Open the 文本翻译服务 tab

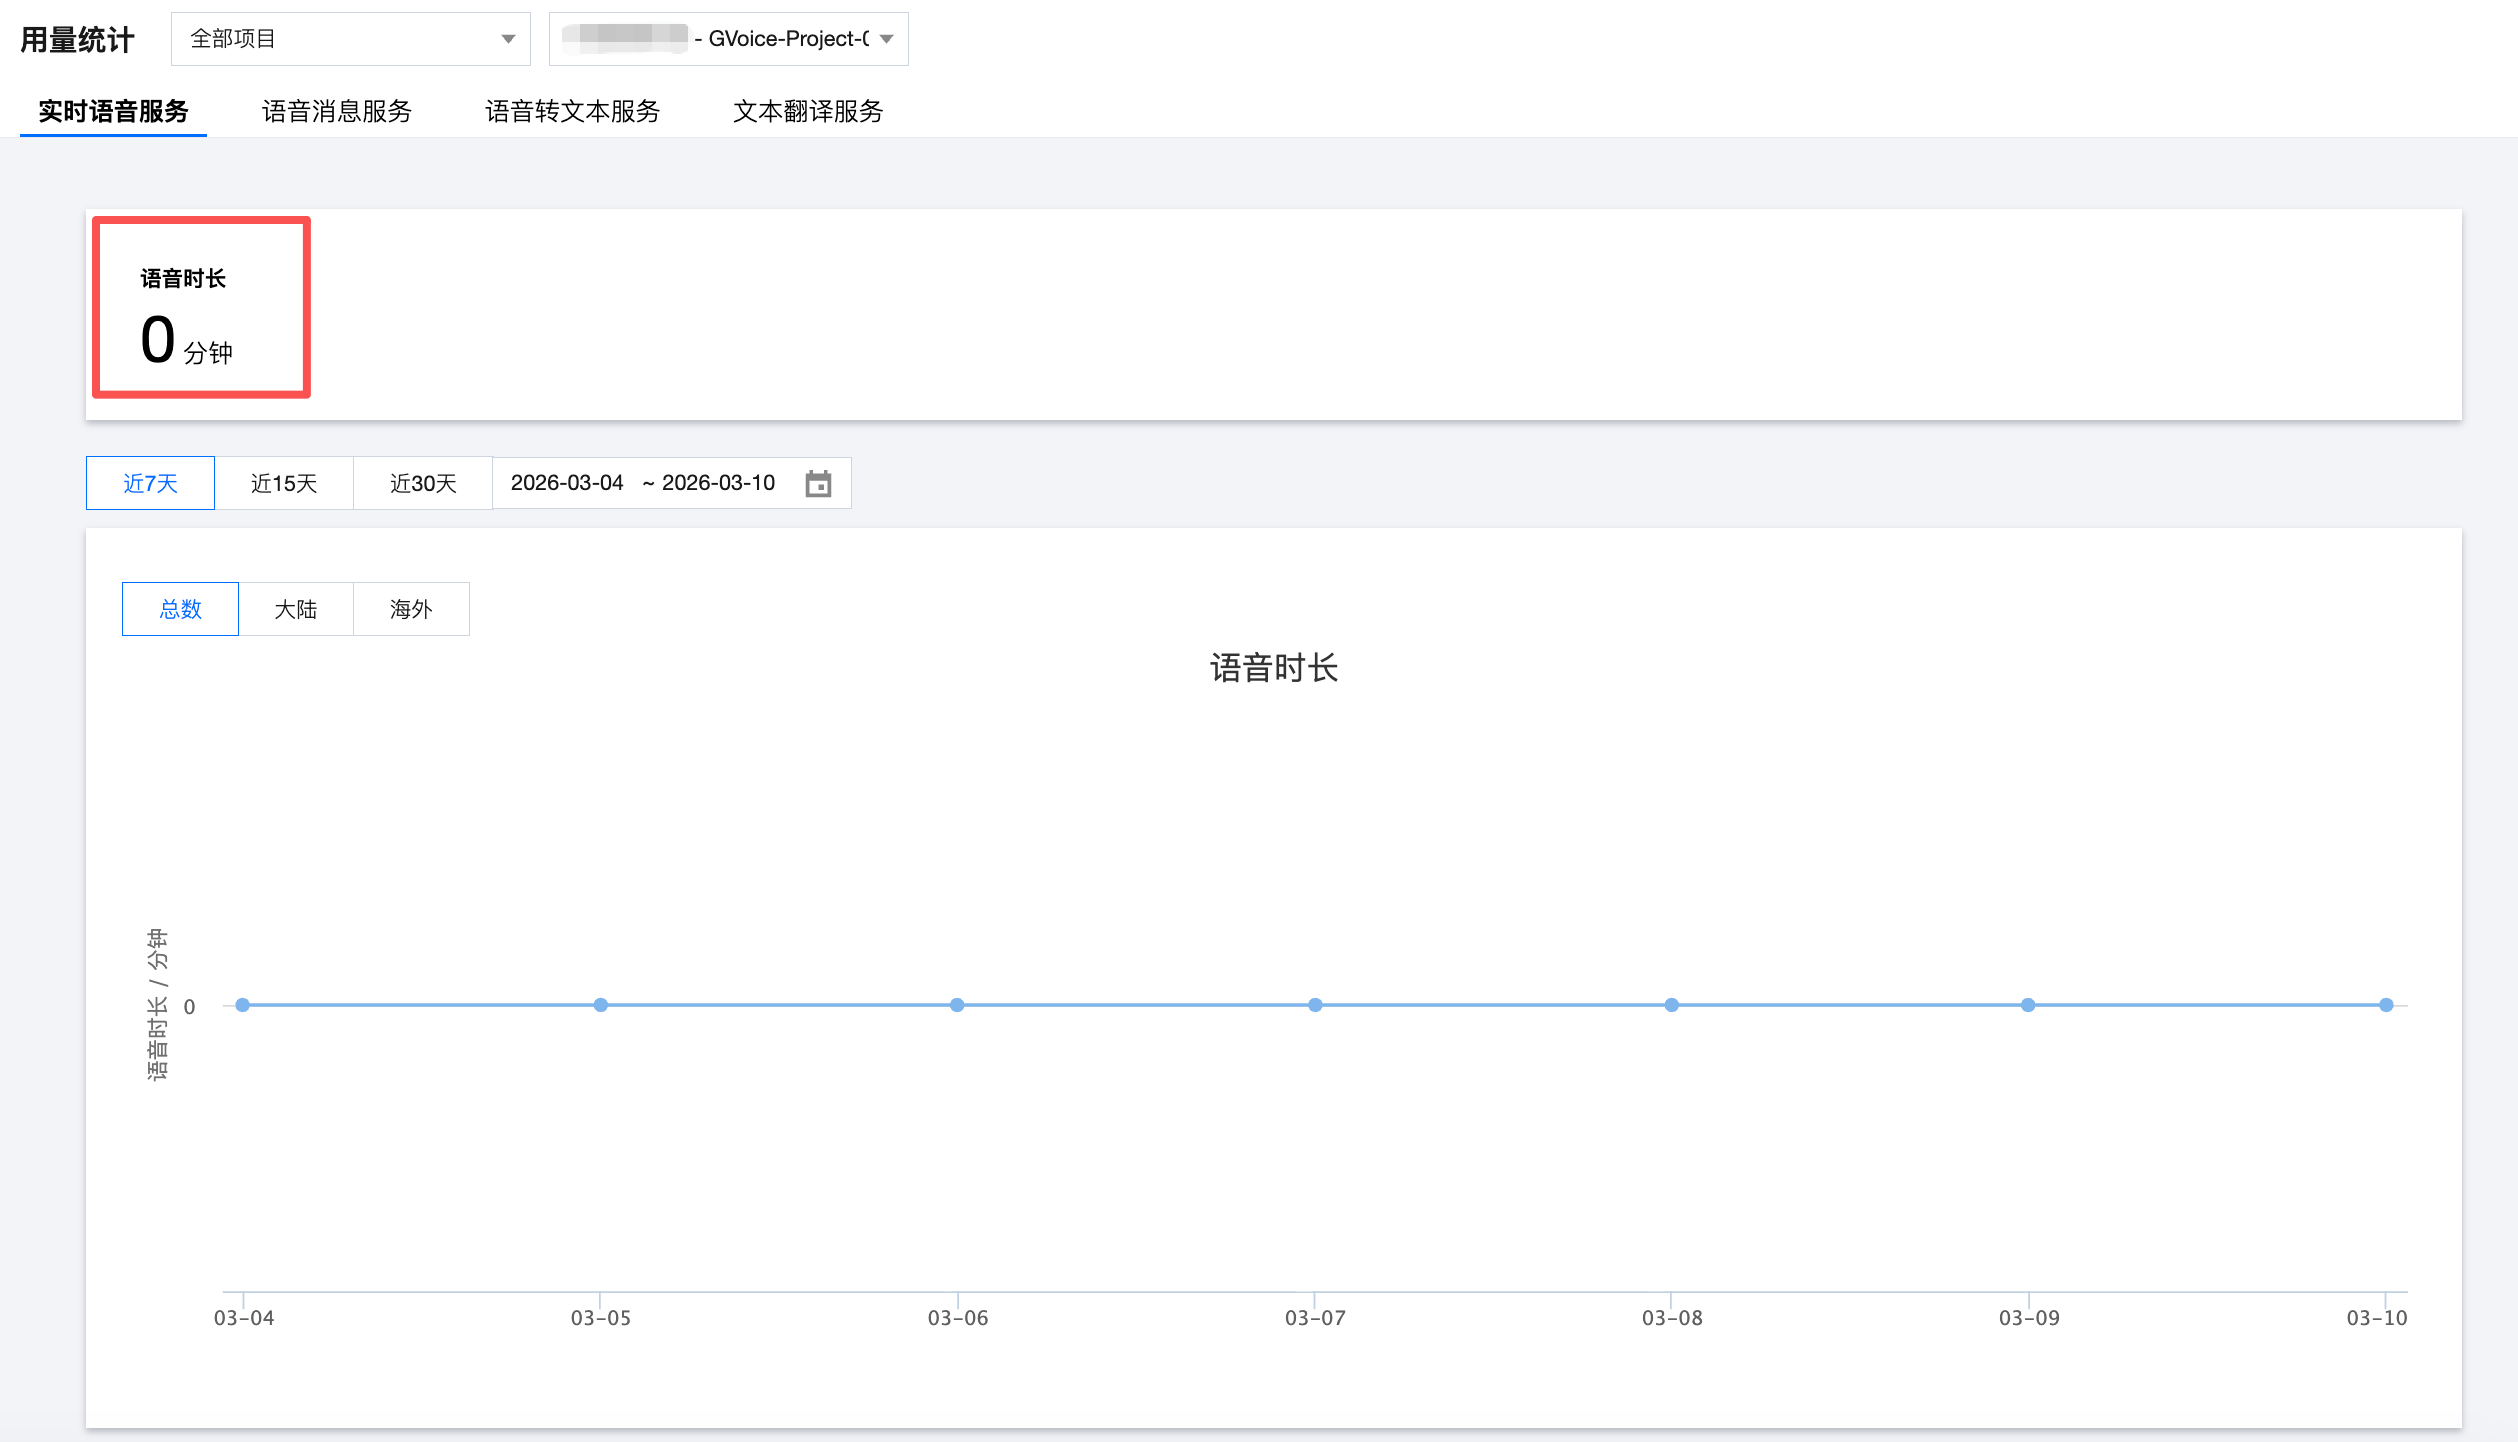pos(808,111)
